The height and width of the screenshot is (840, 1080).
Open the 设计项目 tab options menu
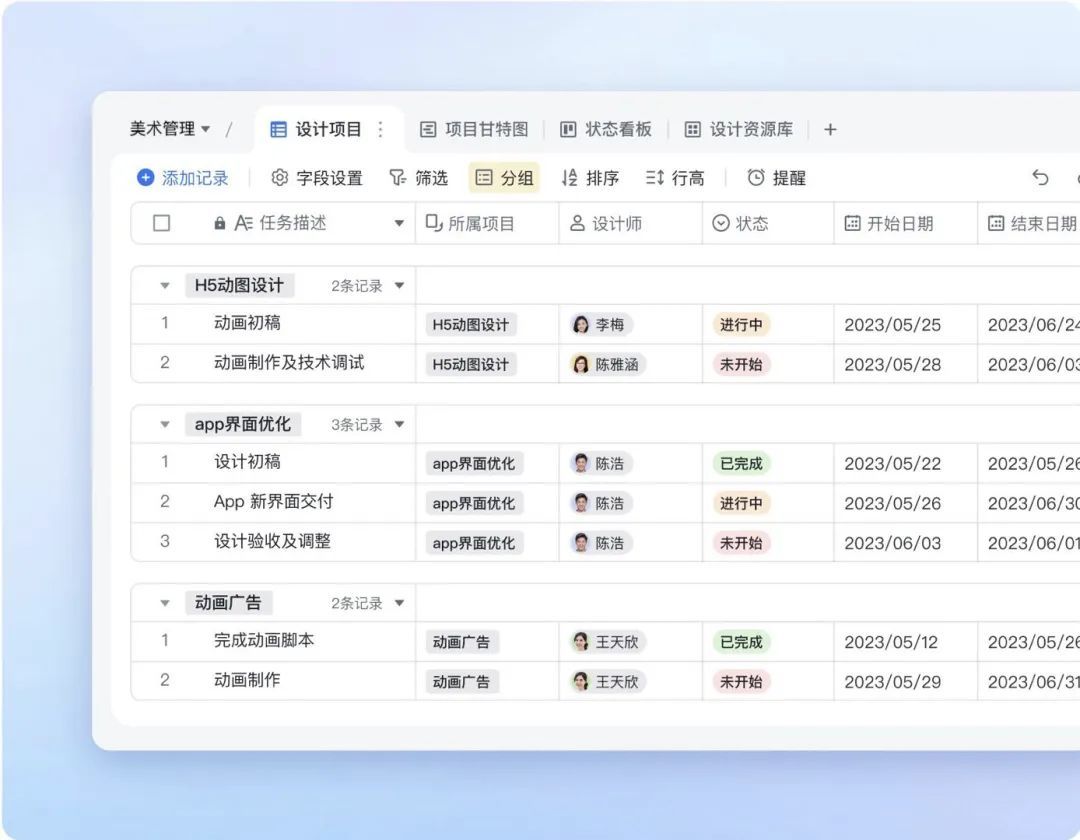380,129
